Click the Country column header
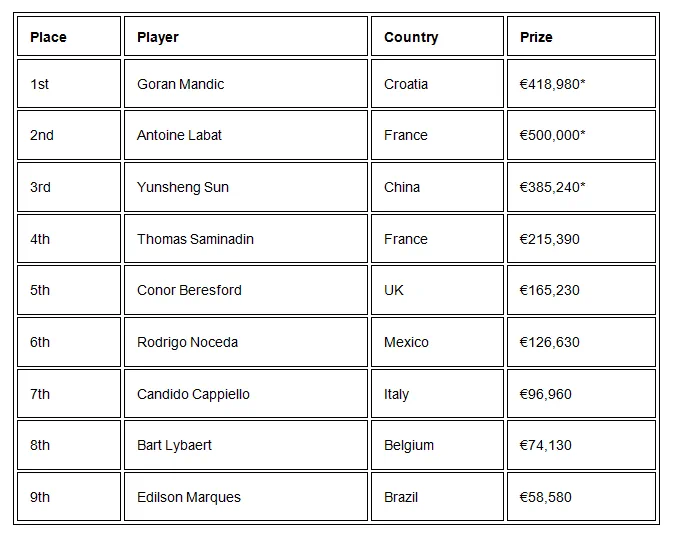 [x=411, y=37]
